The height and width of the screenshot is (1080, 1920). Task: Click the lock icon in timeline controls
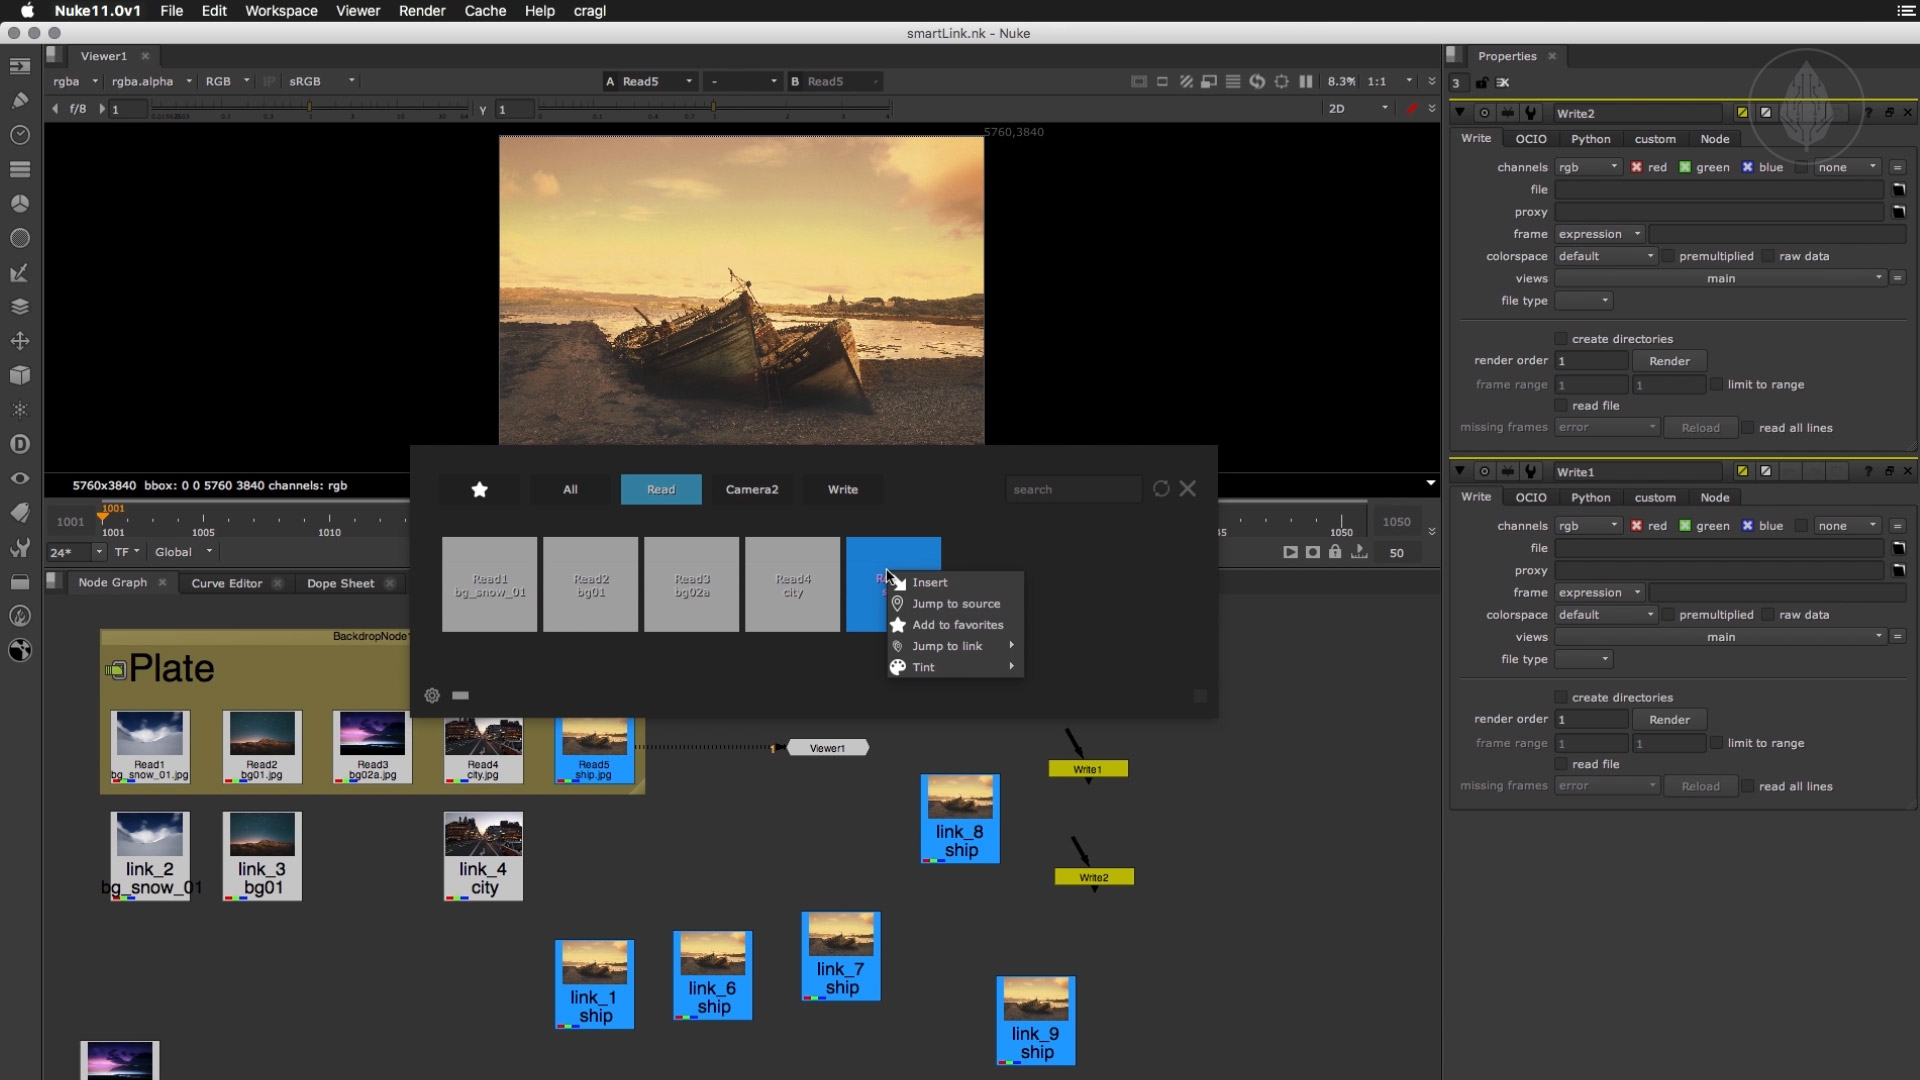(1335, 552)
